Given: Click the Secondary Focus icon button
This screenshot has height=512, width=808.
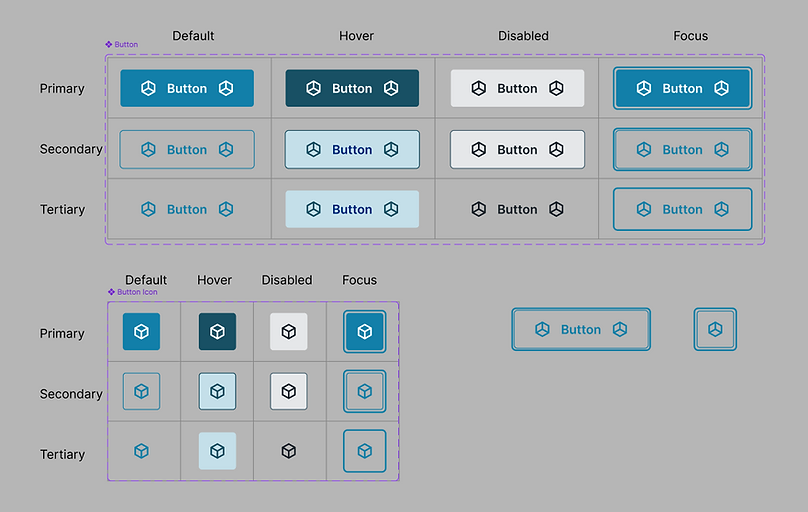Looking at the screenshot, I should click(365, 391).
